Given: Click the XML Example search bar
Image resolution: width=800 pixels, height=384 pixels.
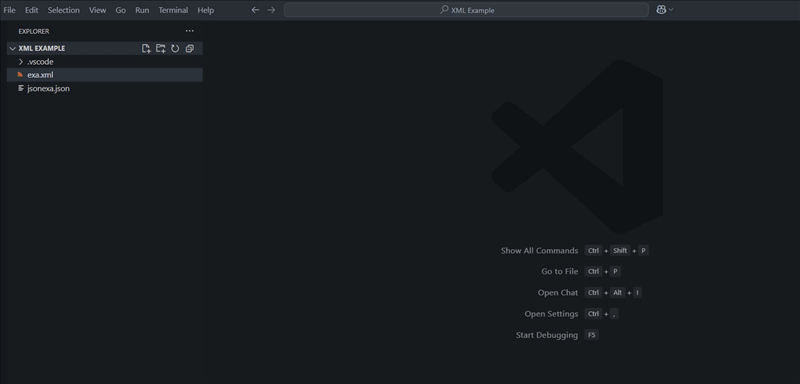Looking at the screenshot, I should click(x=466, y=10).
